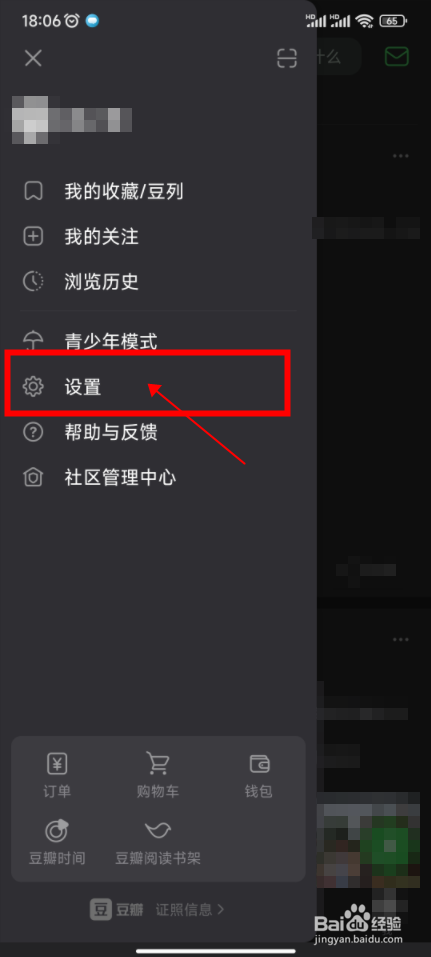Open 豆瓣时间 shortcut
Screen dimensions: 431x957
pyautogui.click(x=57, y=842)
